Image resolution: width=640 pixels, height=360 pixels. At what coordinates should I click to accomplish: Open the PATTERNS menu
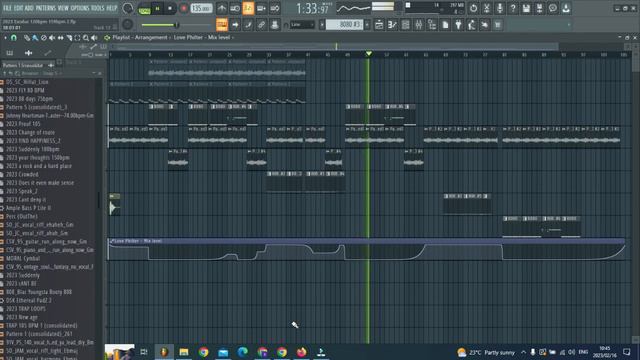45,8
